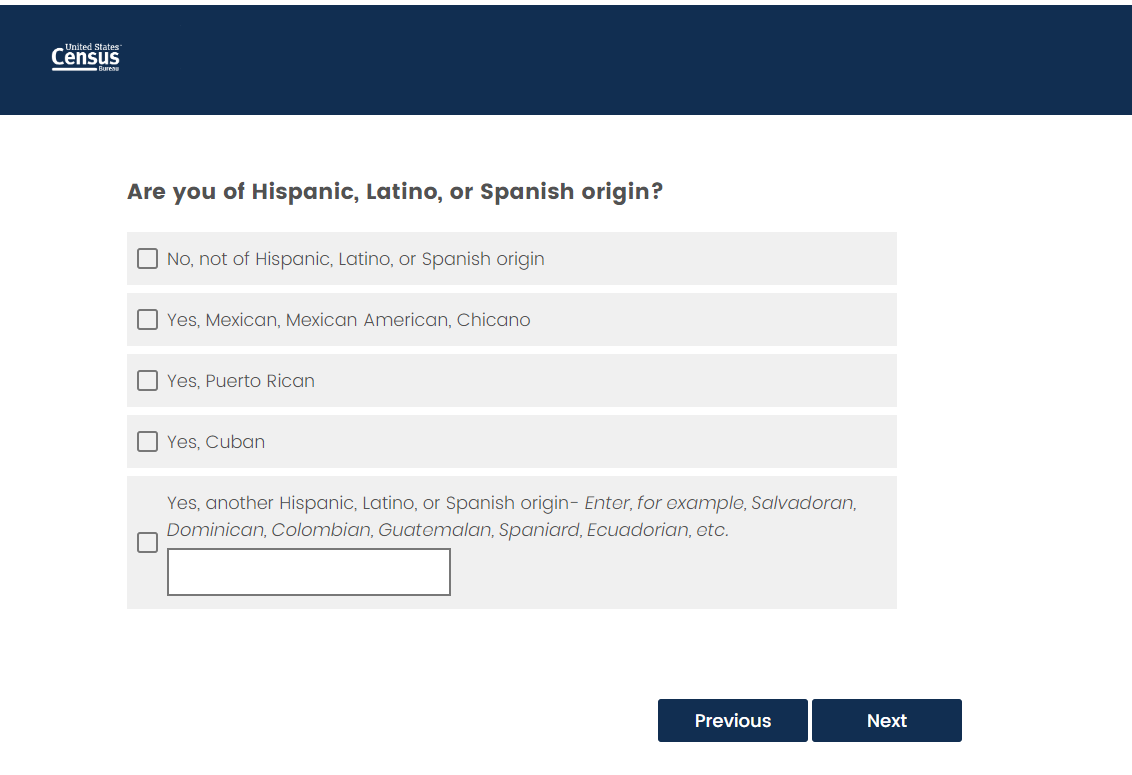Image resolution: width=1132 pixels, height=775 pixels.
Task: Go back with the Previous button
Action: [732, 721]
